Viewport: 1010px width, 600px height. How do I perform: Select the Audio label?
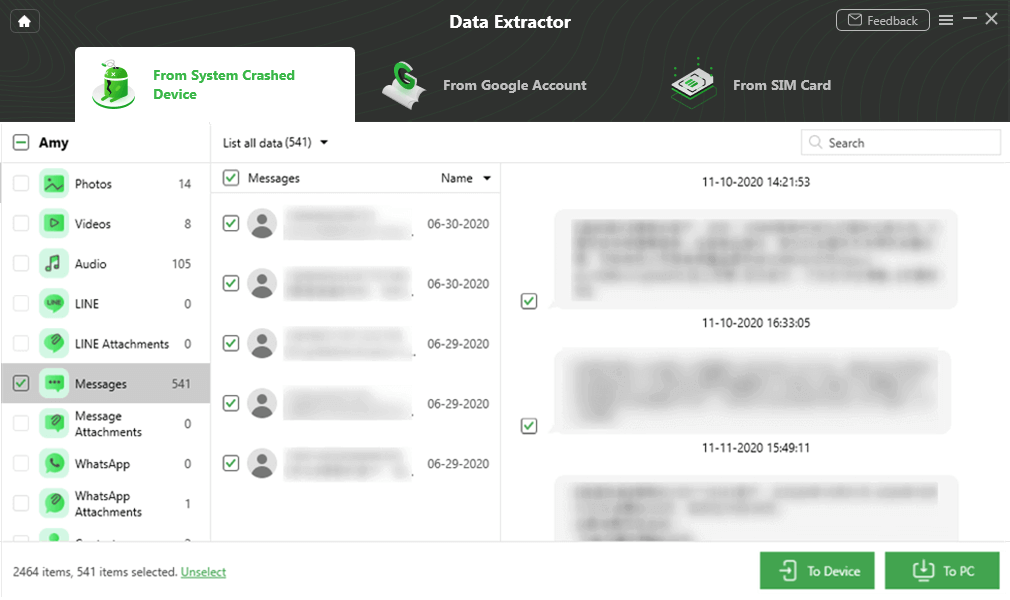91,264
